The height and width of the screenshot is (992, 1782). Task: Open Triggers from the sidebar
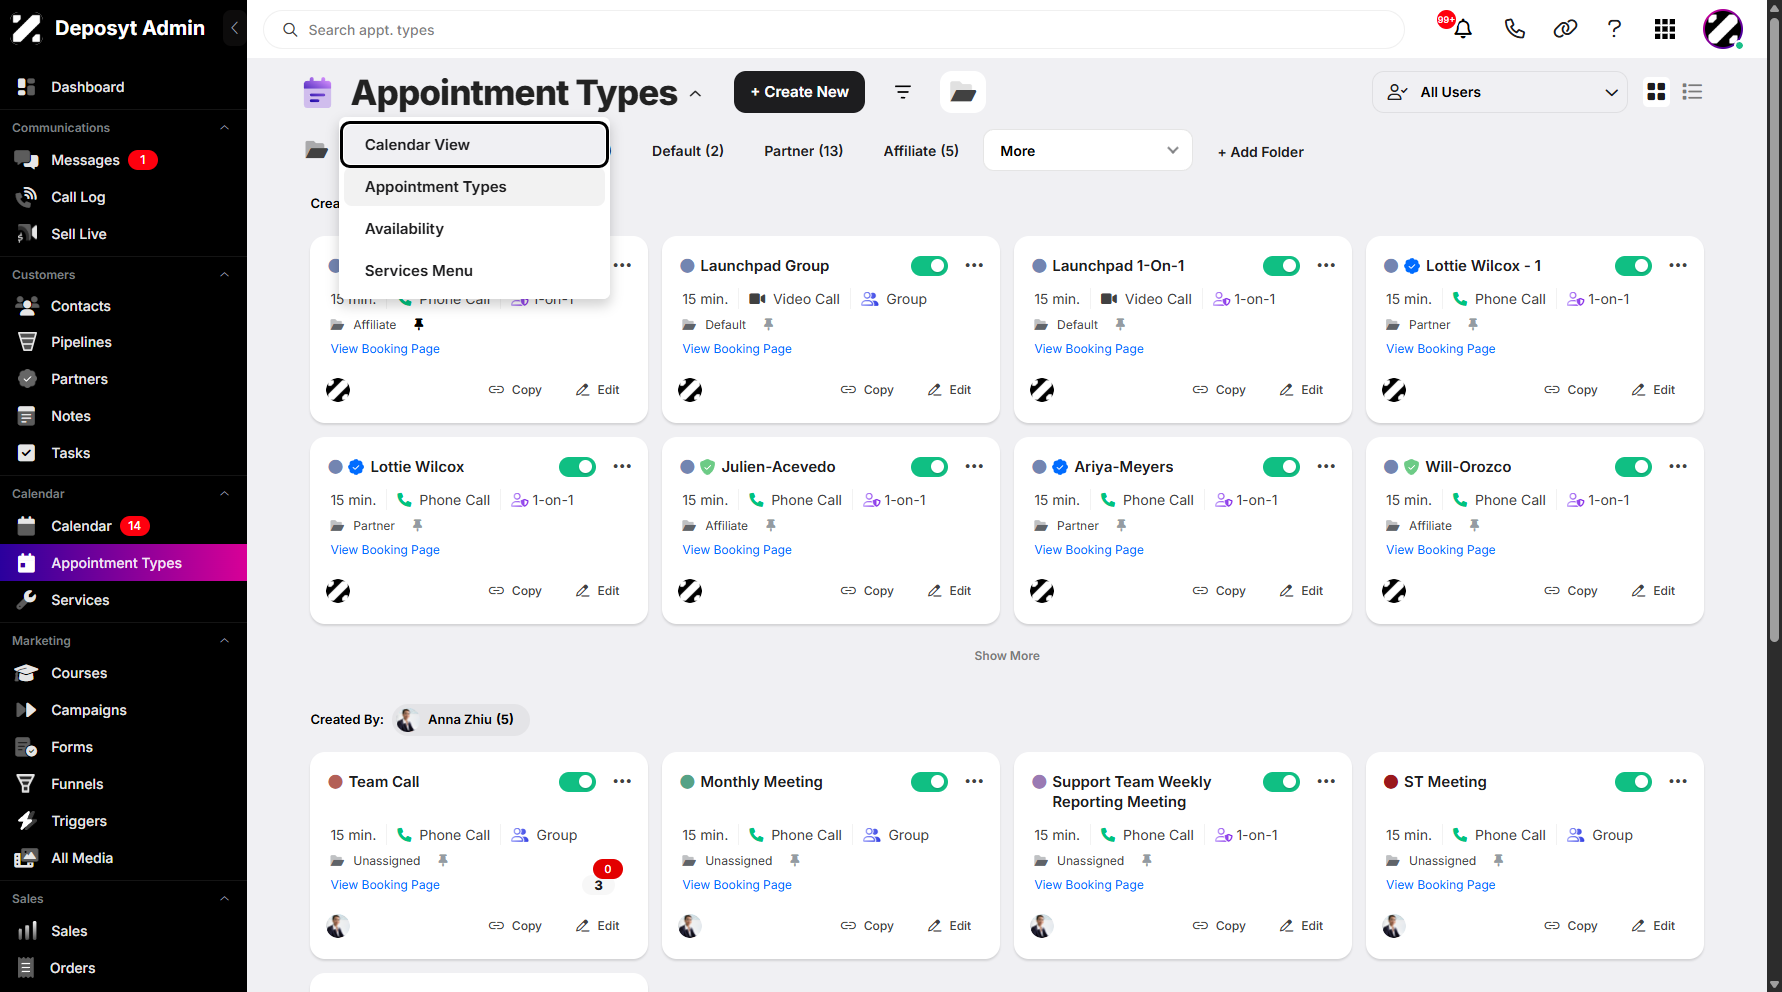[x=79, y=821]
